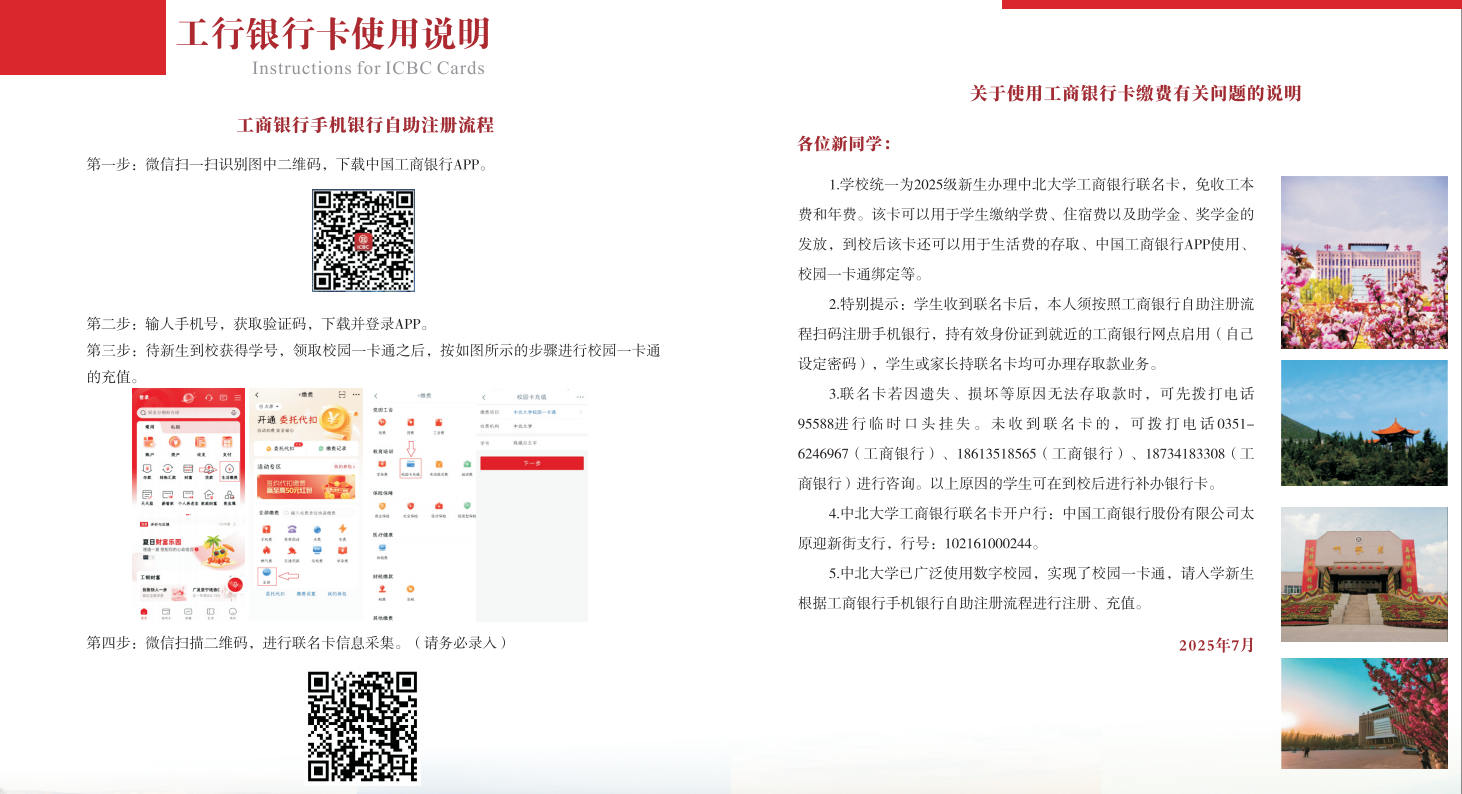Image resolution: width=1462 pixels, height=794 pixels.
Task: Click the 教育培训 section heading
Action: coord(383,451)
